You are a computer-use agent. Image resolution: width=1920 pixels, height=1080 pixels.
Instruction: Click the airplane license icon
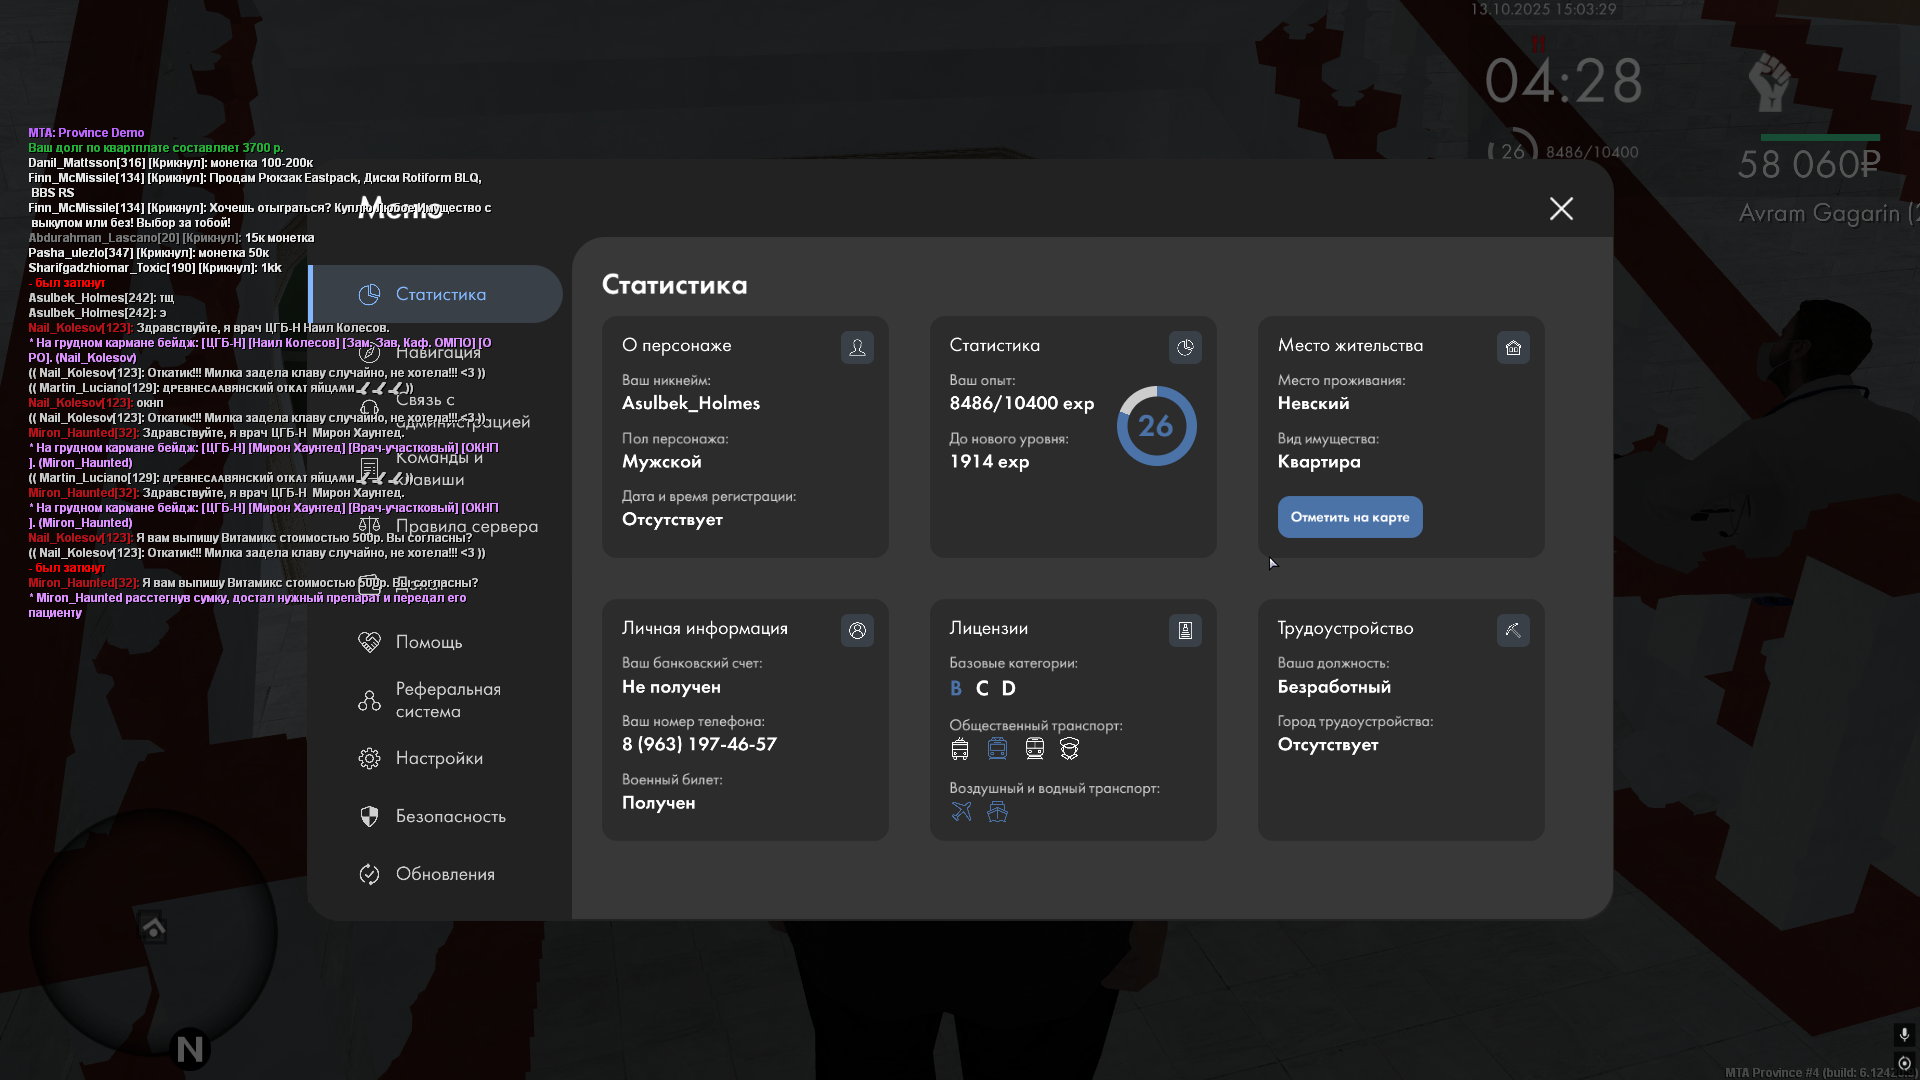coord(961,812)
